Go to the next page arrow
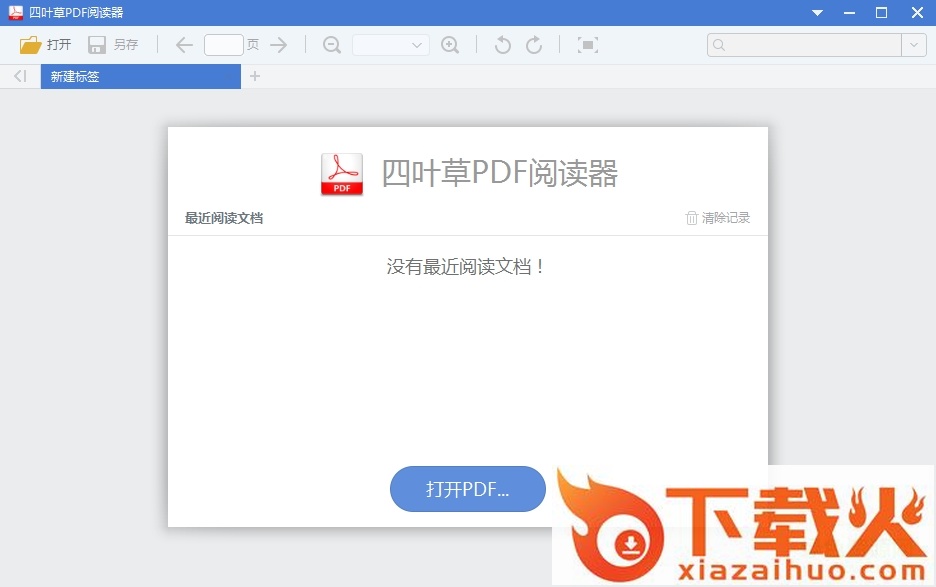936x587 pixels. click(x=279, y=45)
